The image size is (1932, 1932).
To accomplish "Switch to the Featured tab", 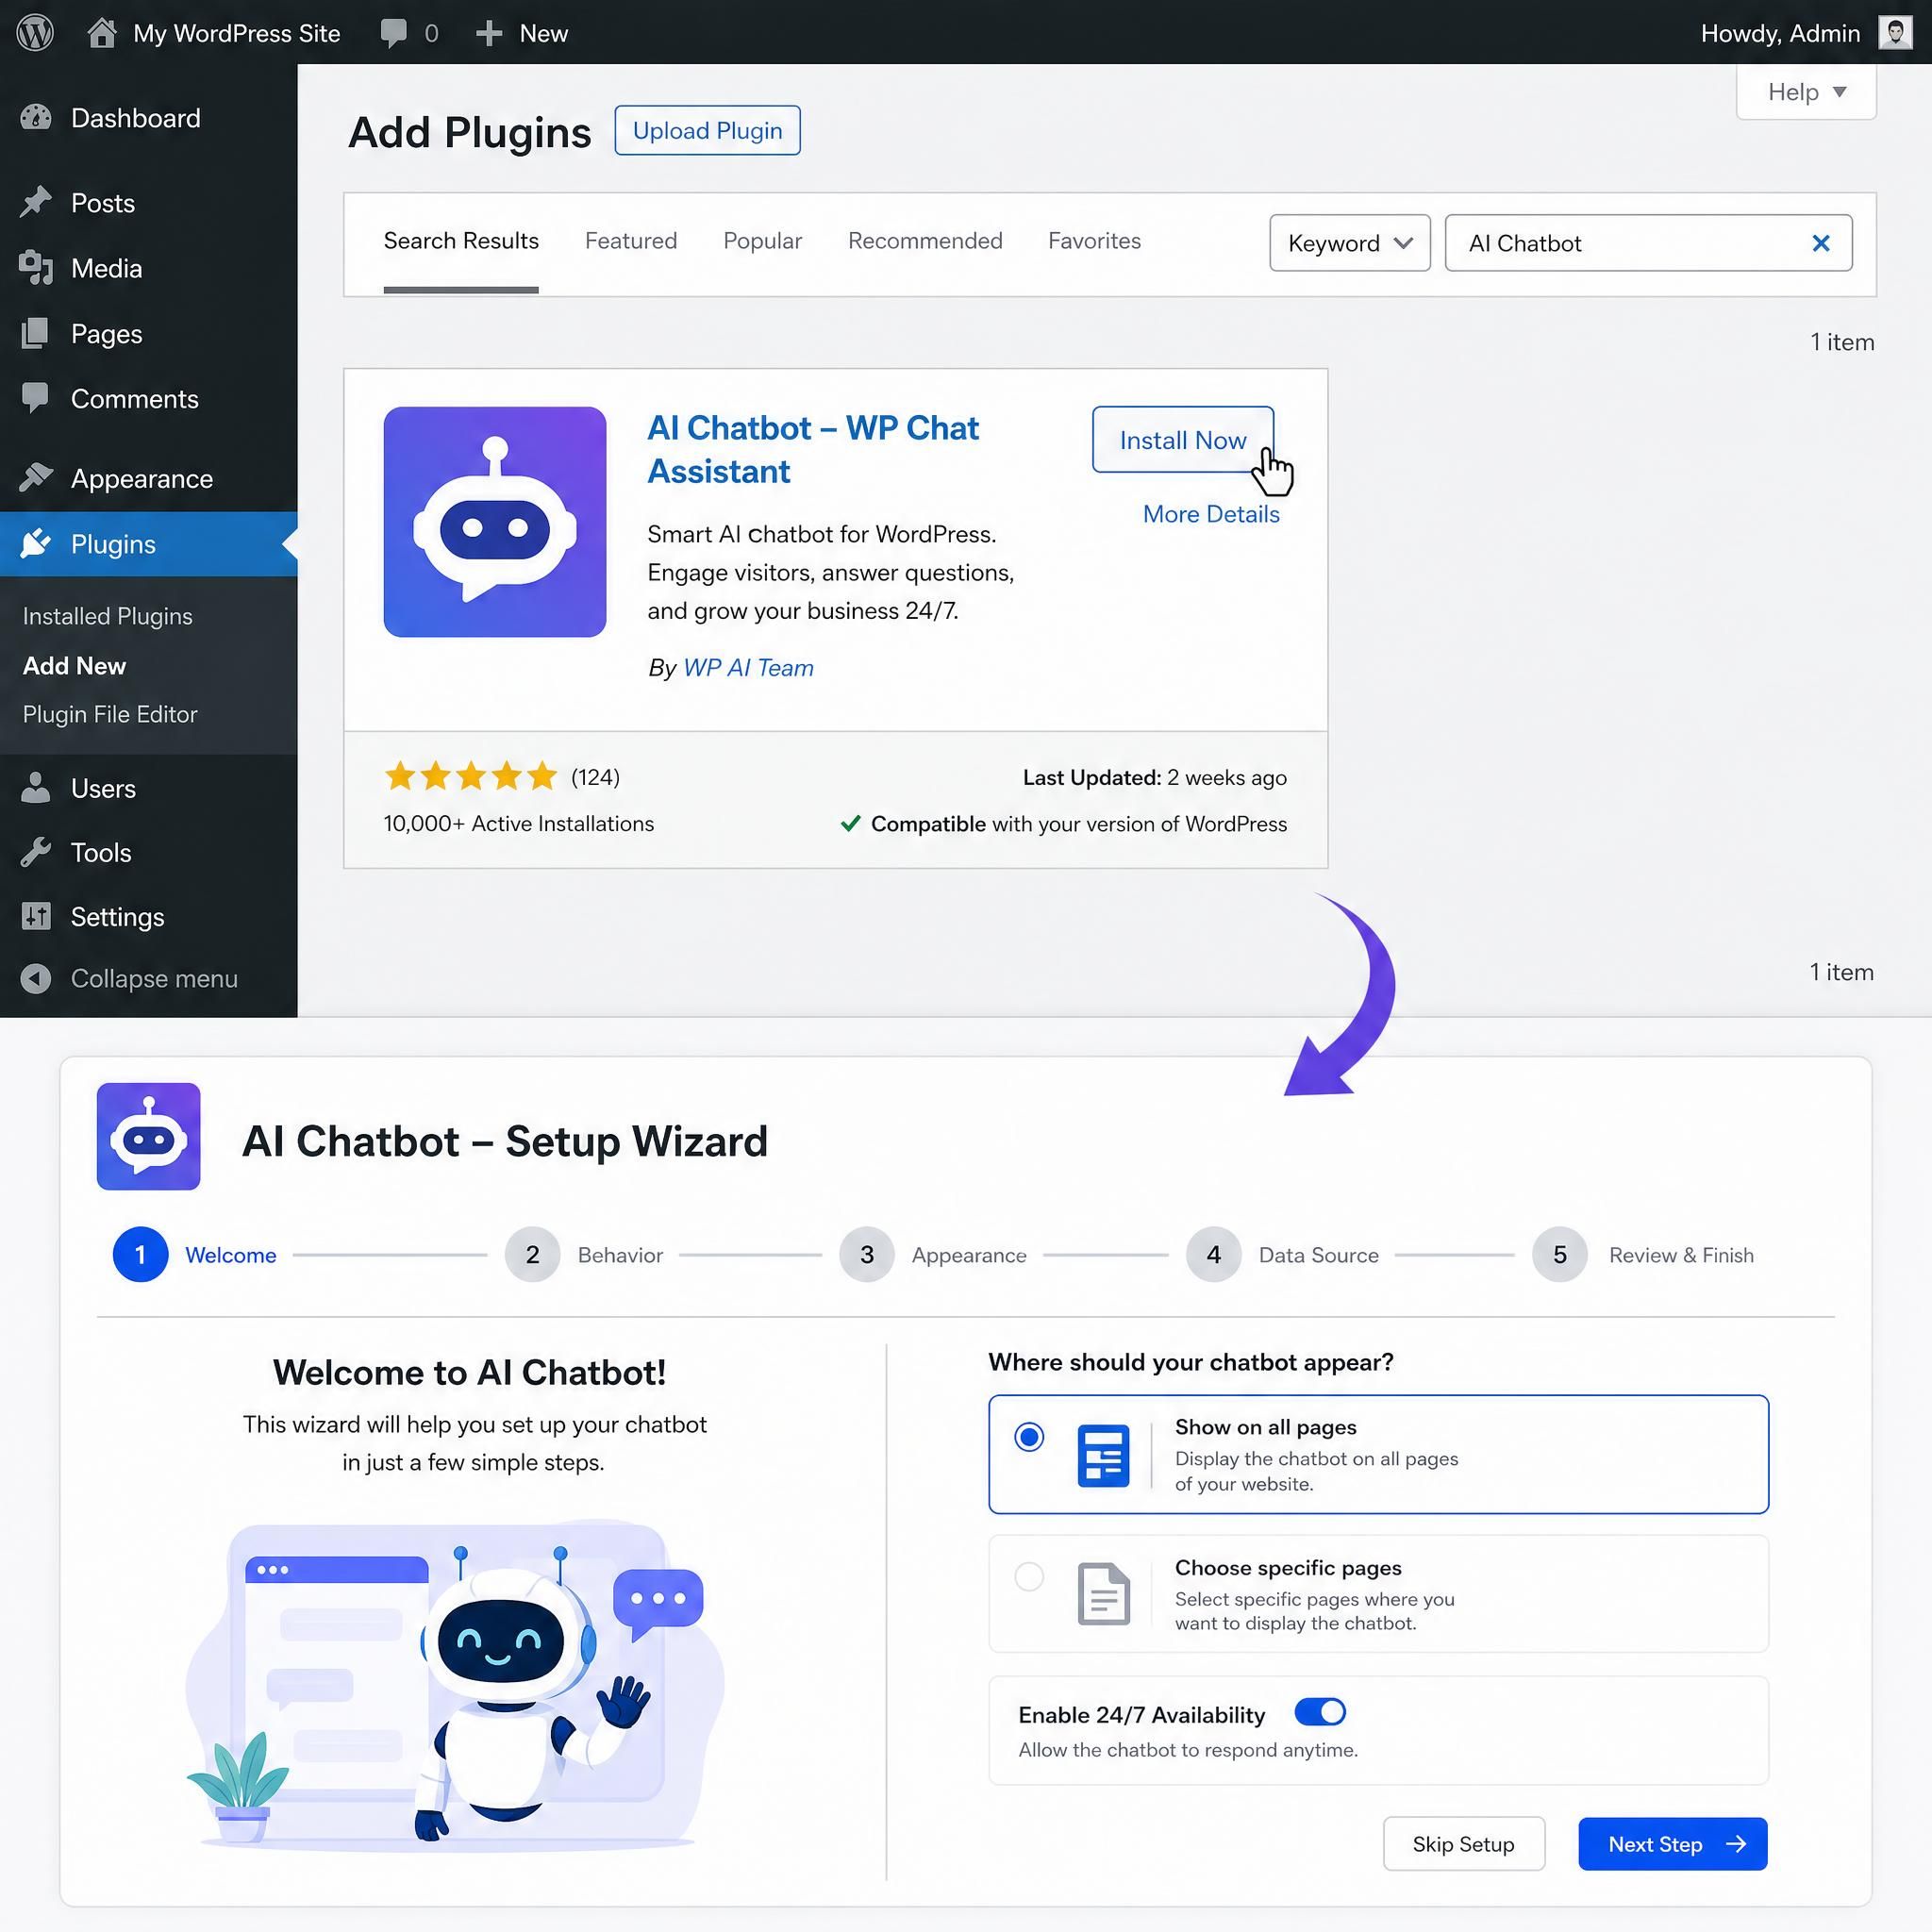I will [631, 241].
